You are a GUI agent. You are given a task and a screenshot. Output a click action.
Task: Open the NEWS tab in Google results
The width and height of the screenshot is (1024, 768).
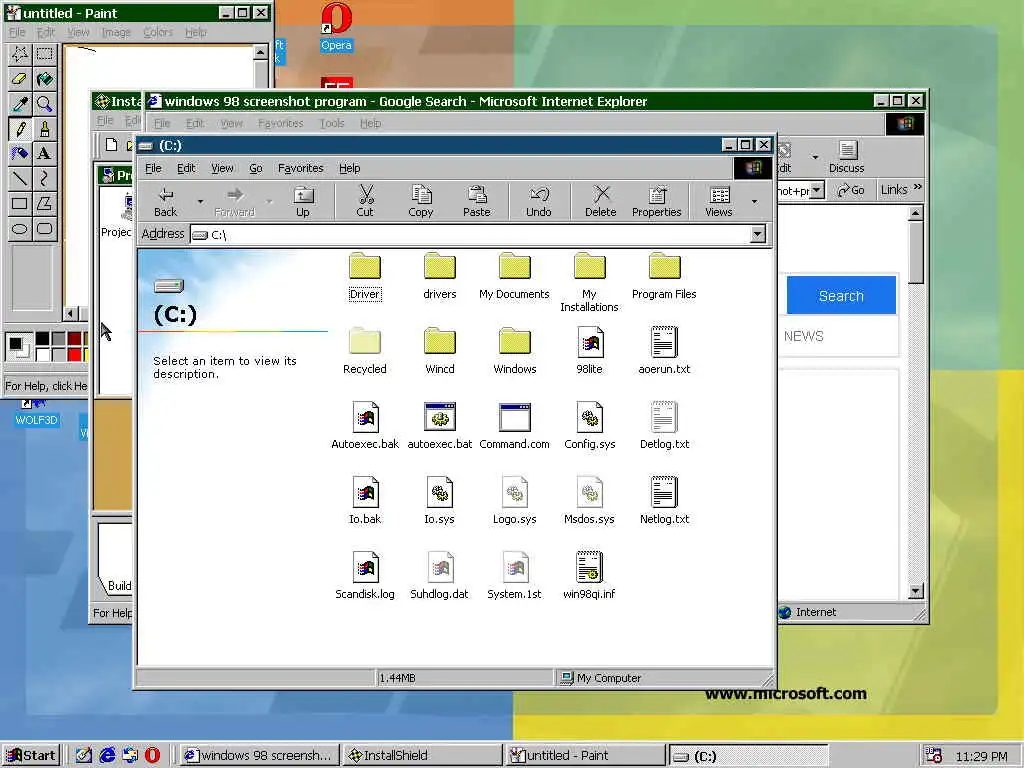coord(803,336)
